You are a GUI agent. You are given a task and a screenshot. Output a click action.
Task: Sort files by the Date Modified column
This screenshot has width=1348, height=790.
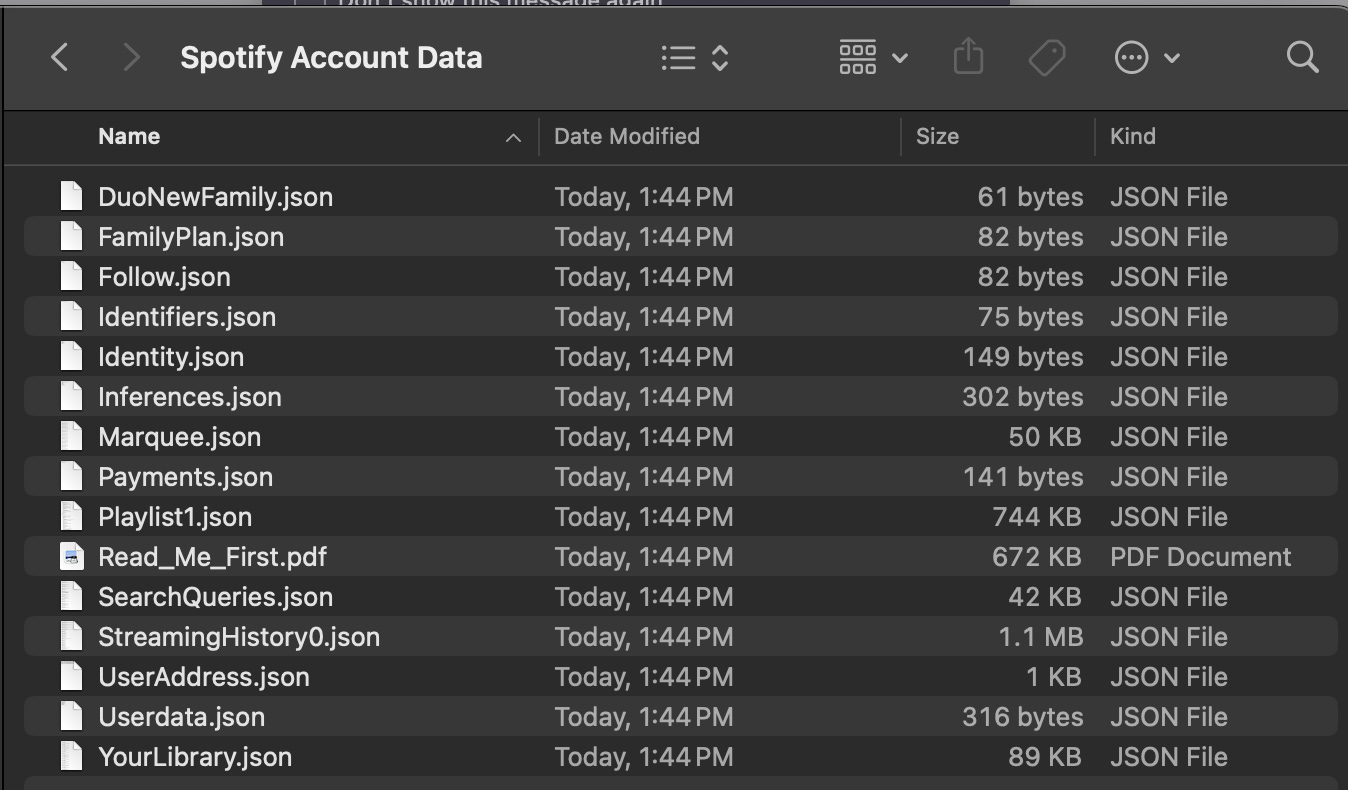click(627, 136)
